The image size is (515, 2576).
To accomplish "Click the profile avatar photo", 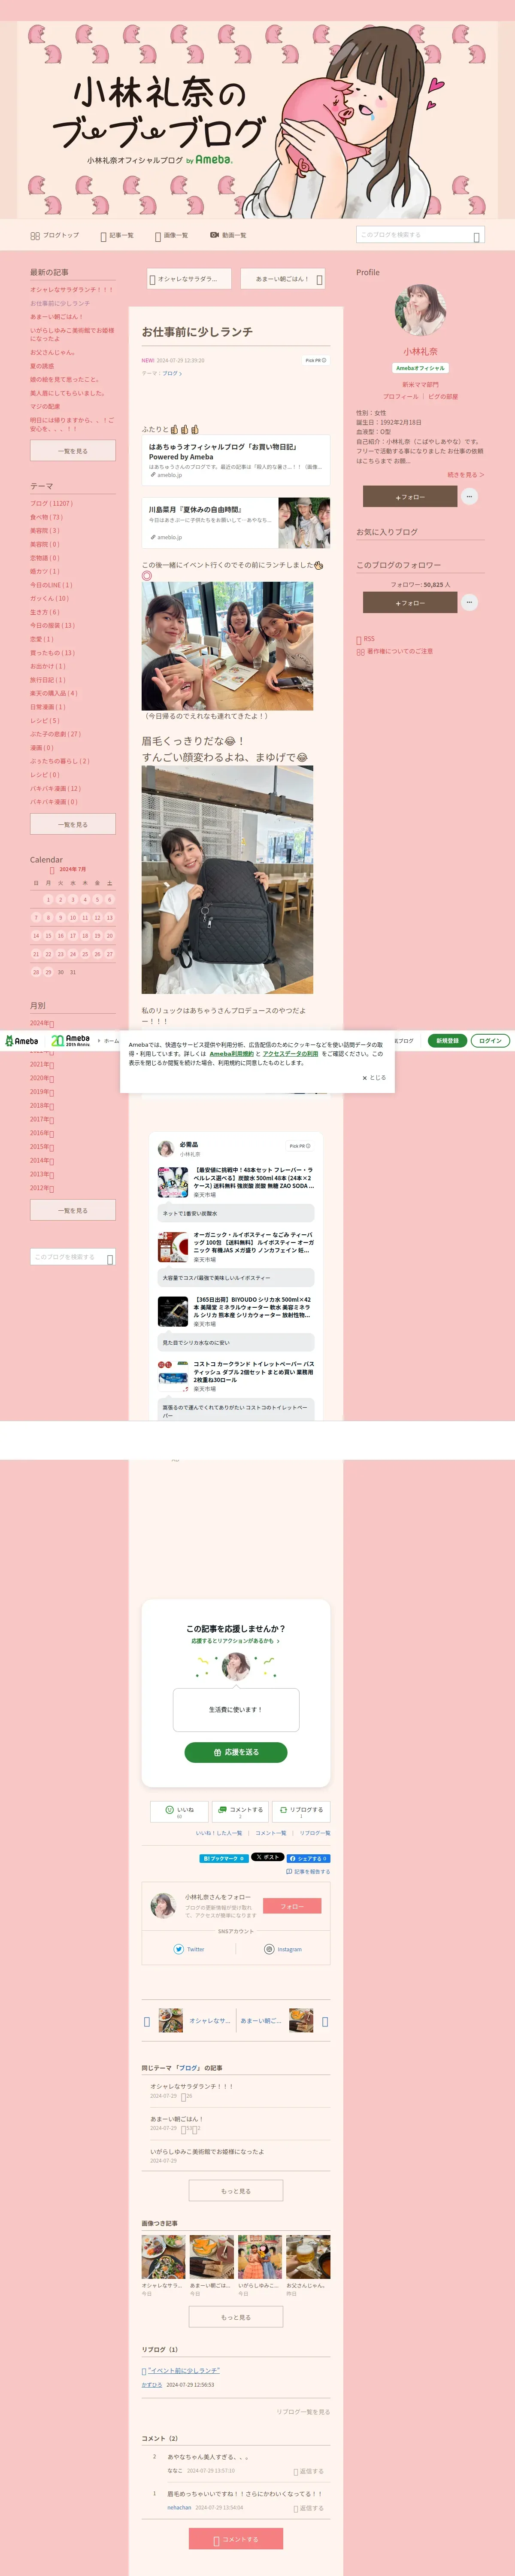I will 420,310.
